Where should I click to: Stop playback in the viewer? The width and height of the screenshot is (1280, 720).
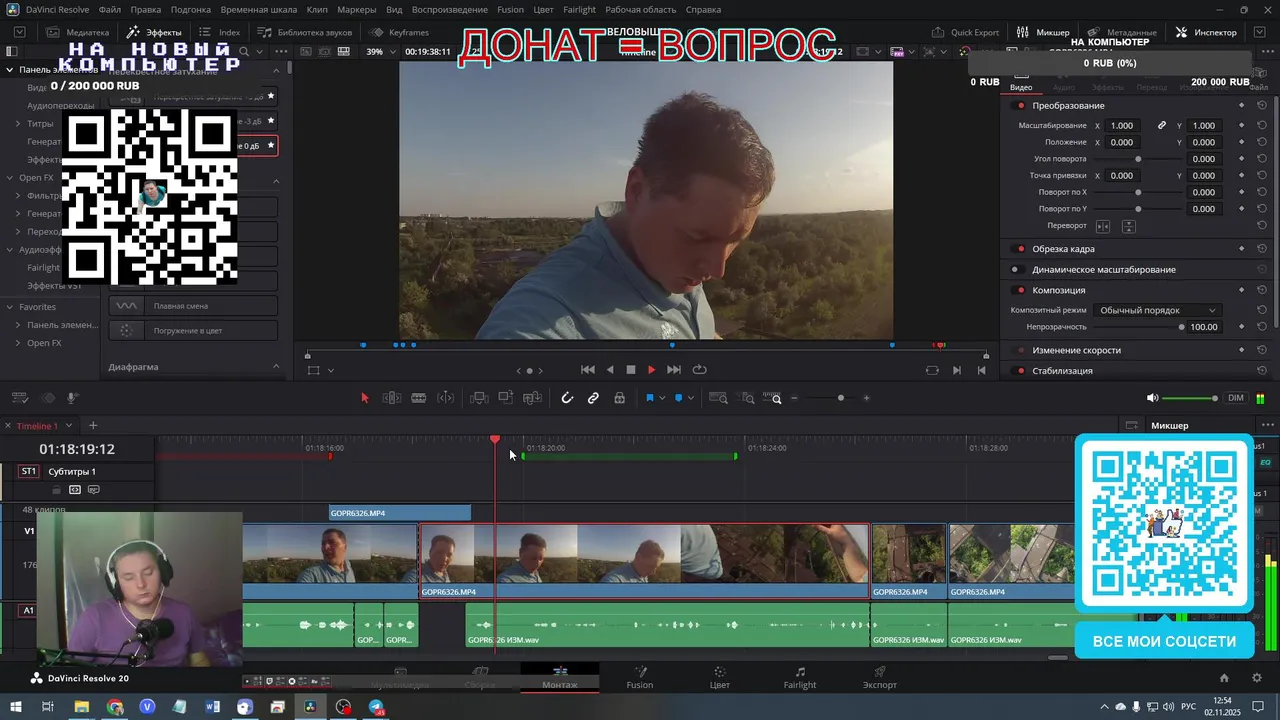tap(631, 370)
